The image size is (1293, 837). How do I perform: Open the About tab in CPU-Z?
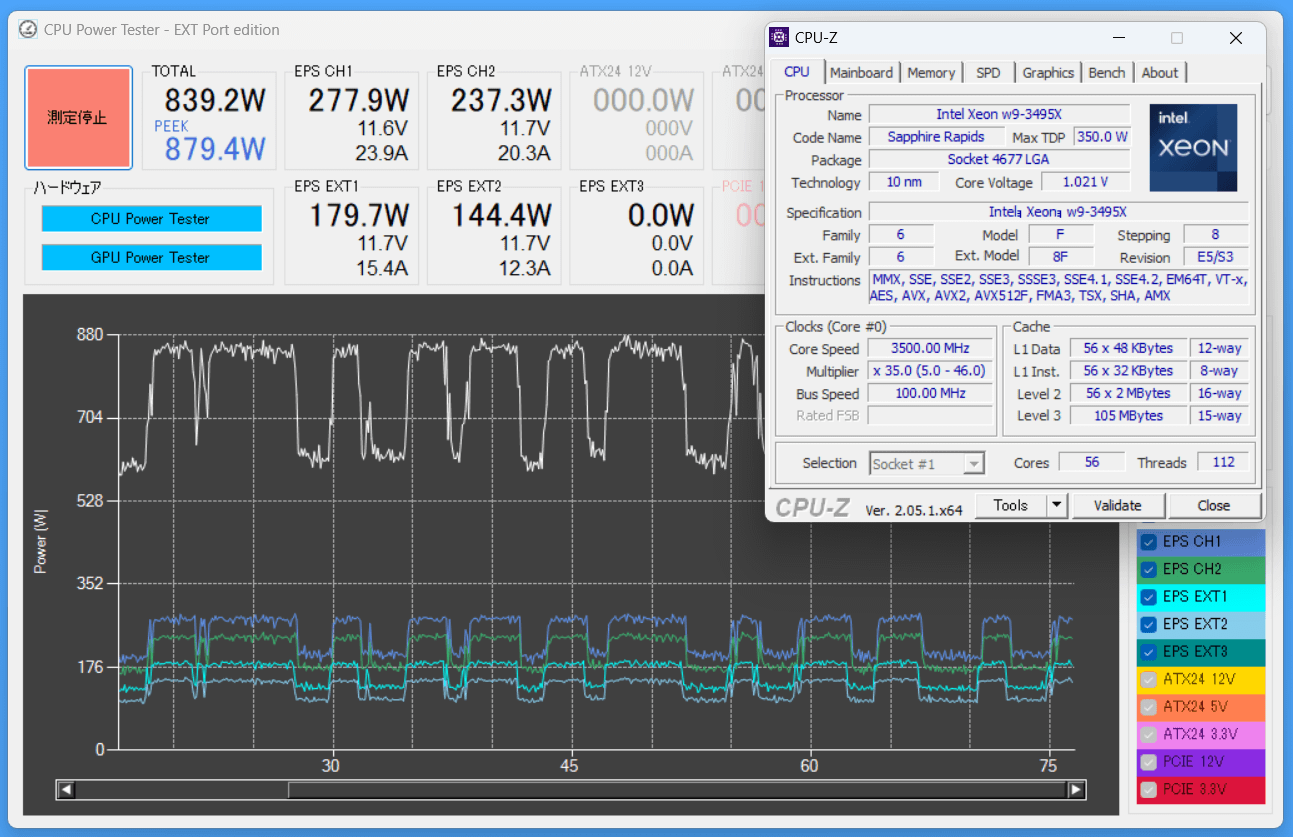pyautogui.click(x=1160, y=72)
